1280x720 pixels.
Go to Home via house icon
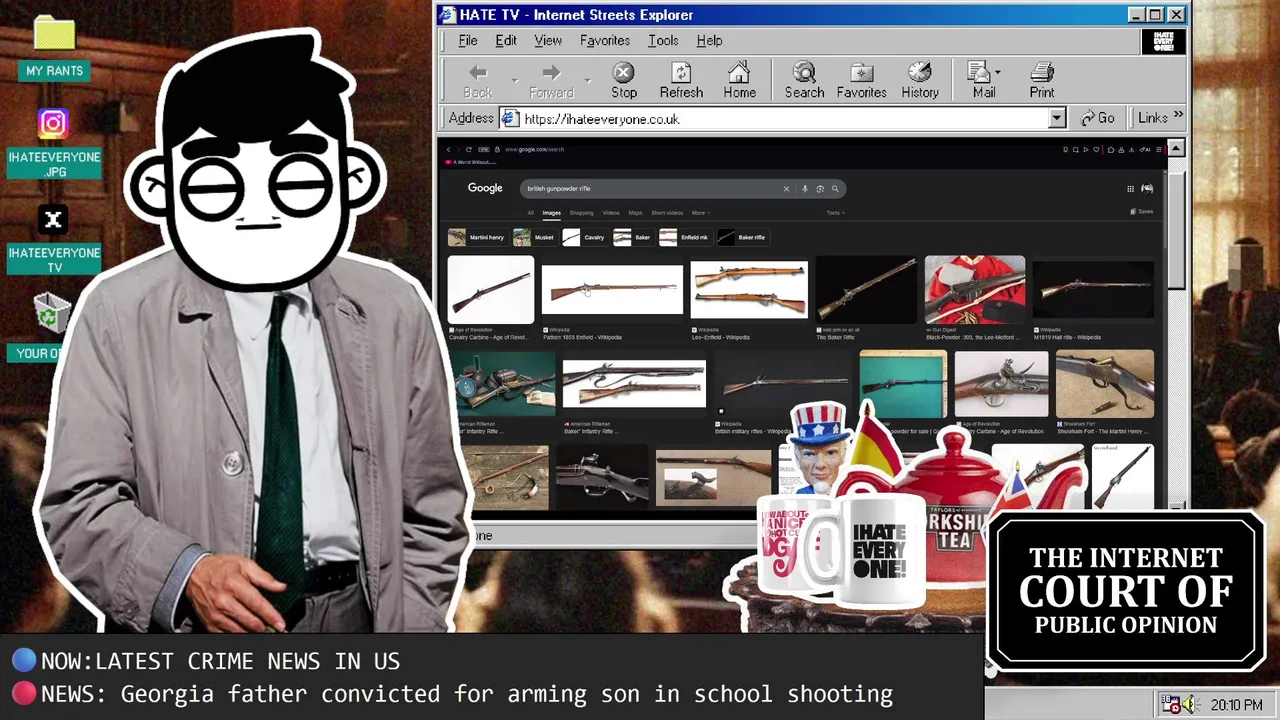(739, 80)
